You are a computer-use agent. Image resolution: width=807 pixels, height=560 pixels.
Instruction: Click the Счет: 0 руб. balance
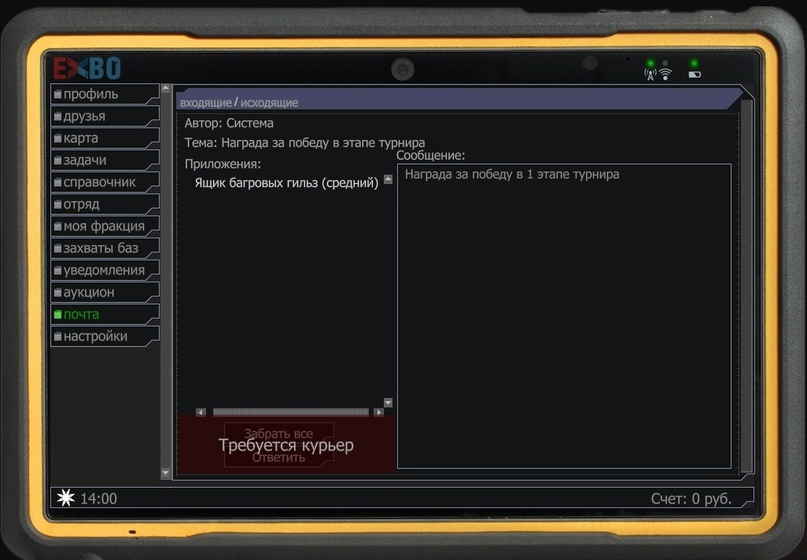691,498
